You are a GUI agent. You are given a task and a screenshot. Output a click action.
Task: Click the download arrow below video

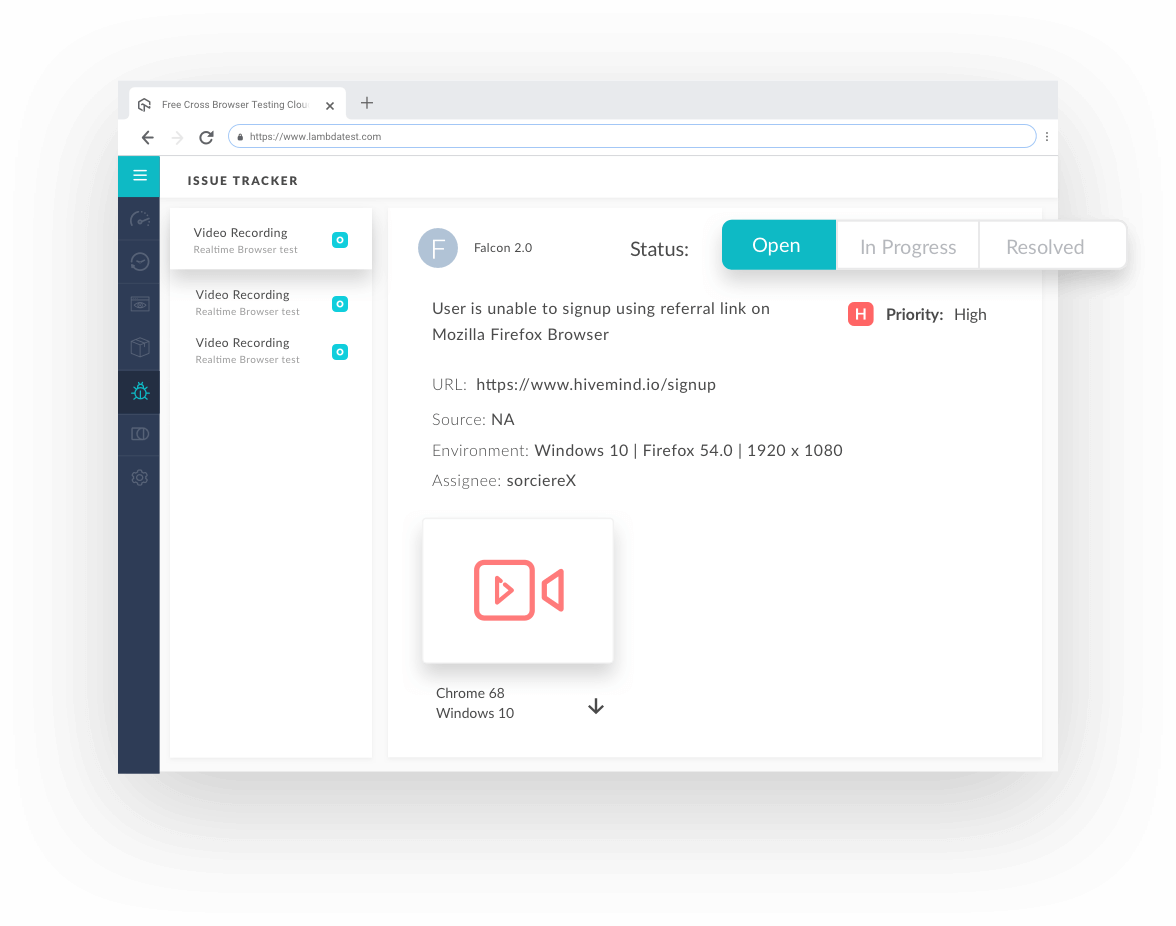pos(596,707)
